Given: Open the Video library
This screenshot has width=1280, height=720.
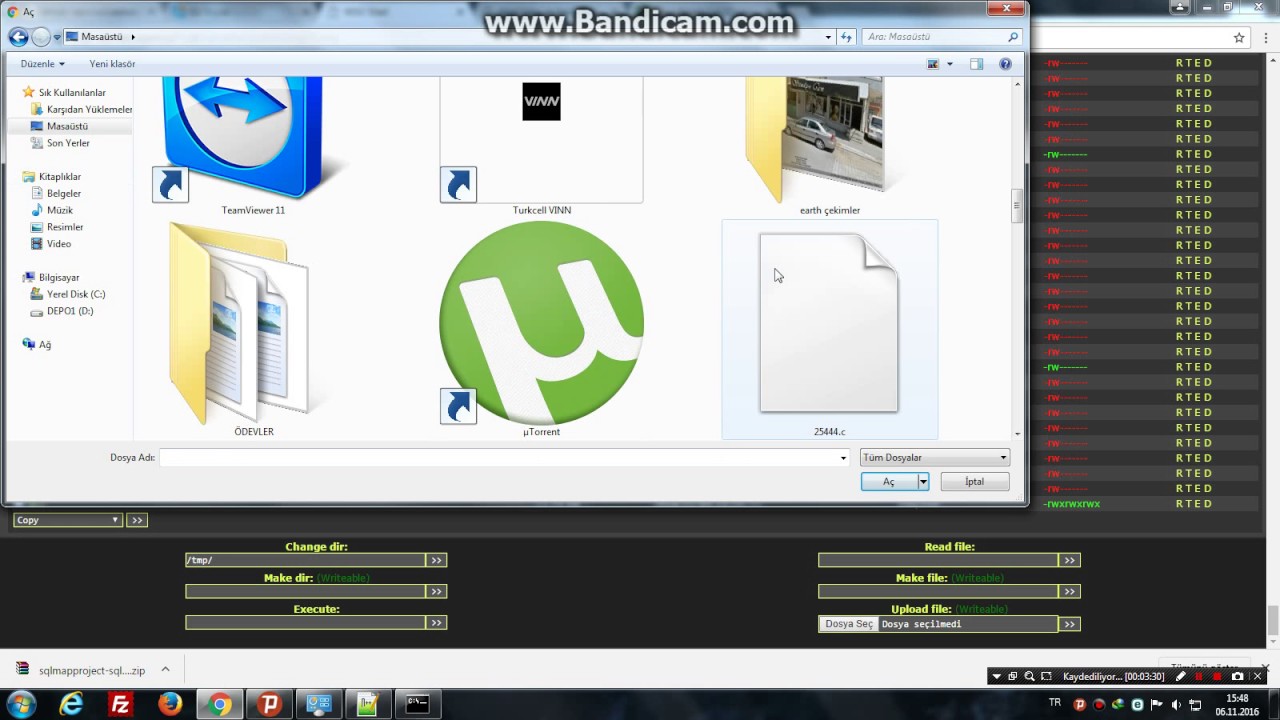Looking at the screenshot, I should [x=59, y=244].
